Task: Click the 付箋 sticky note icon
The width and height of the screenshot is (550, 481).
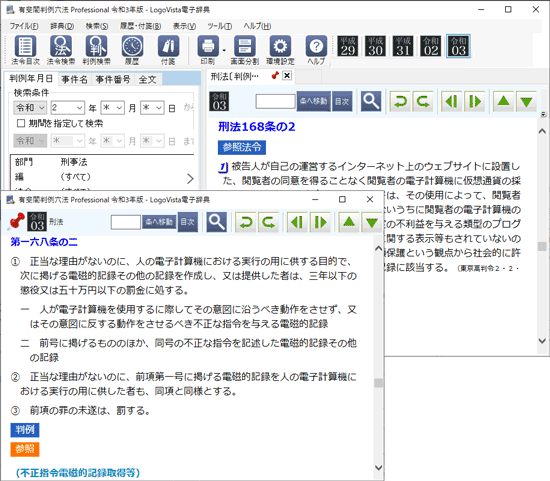Action: point(168,47)
